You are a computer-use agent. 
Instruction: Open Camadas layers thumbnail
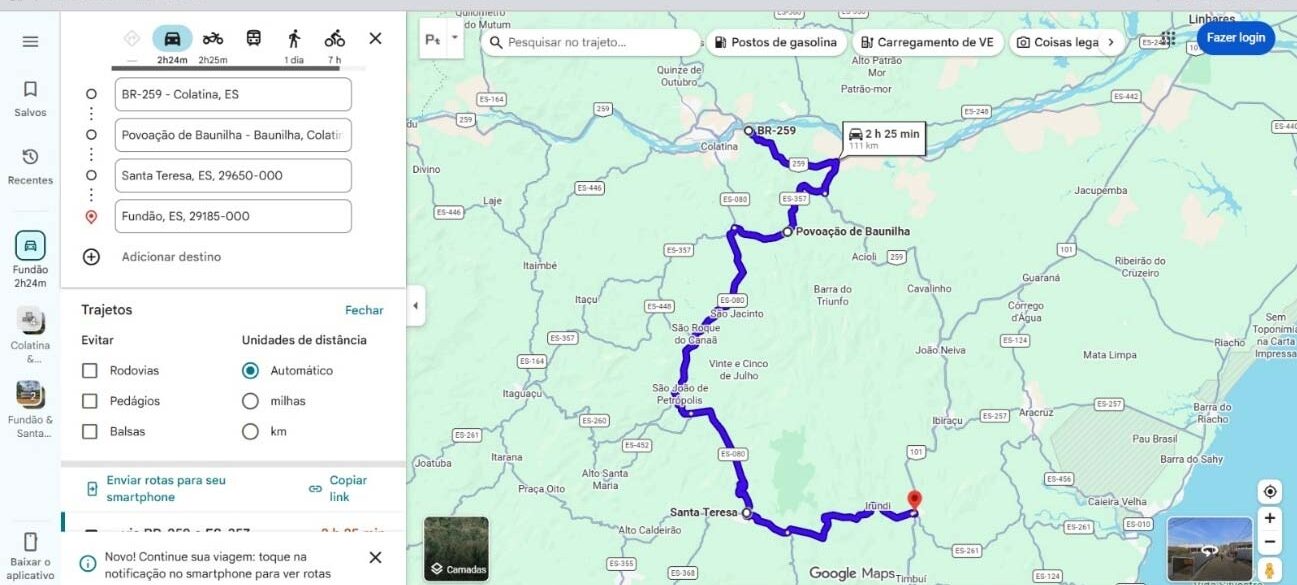pyautogui.click(x=456, y=548)
